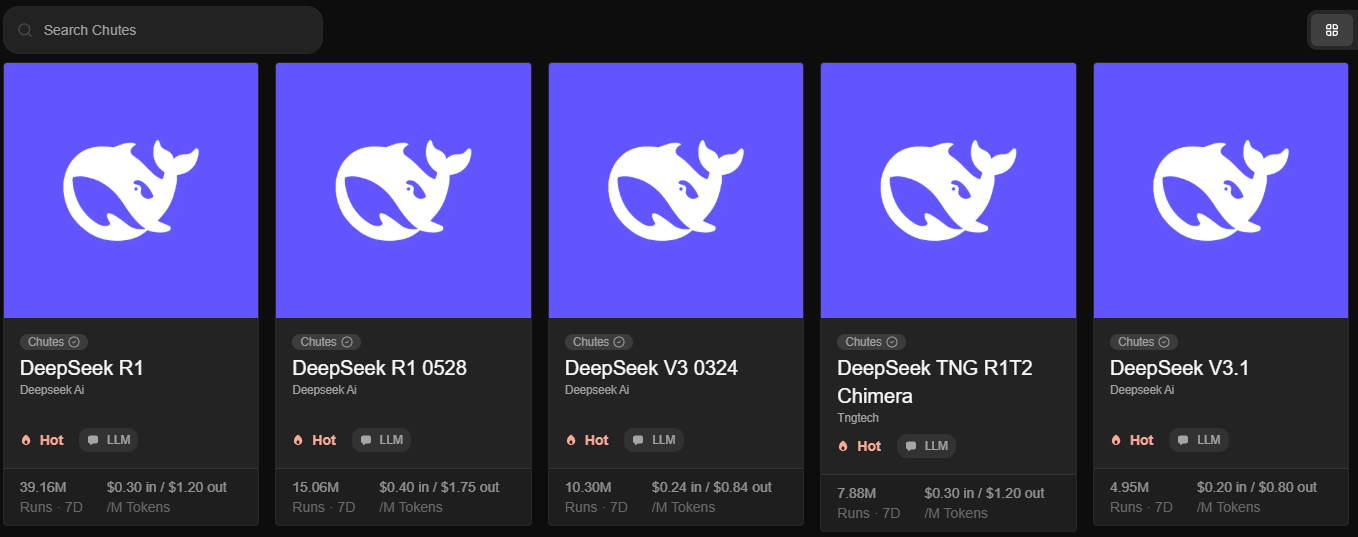The width and height of the screenshot is (1358, 537).
Task: Select the DeepSeek V3.1 title
Action: pyautogui.click(x=1179, y=368)
